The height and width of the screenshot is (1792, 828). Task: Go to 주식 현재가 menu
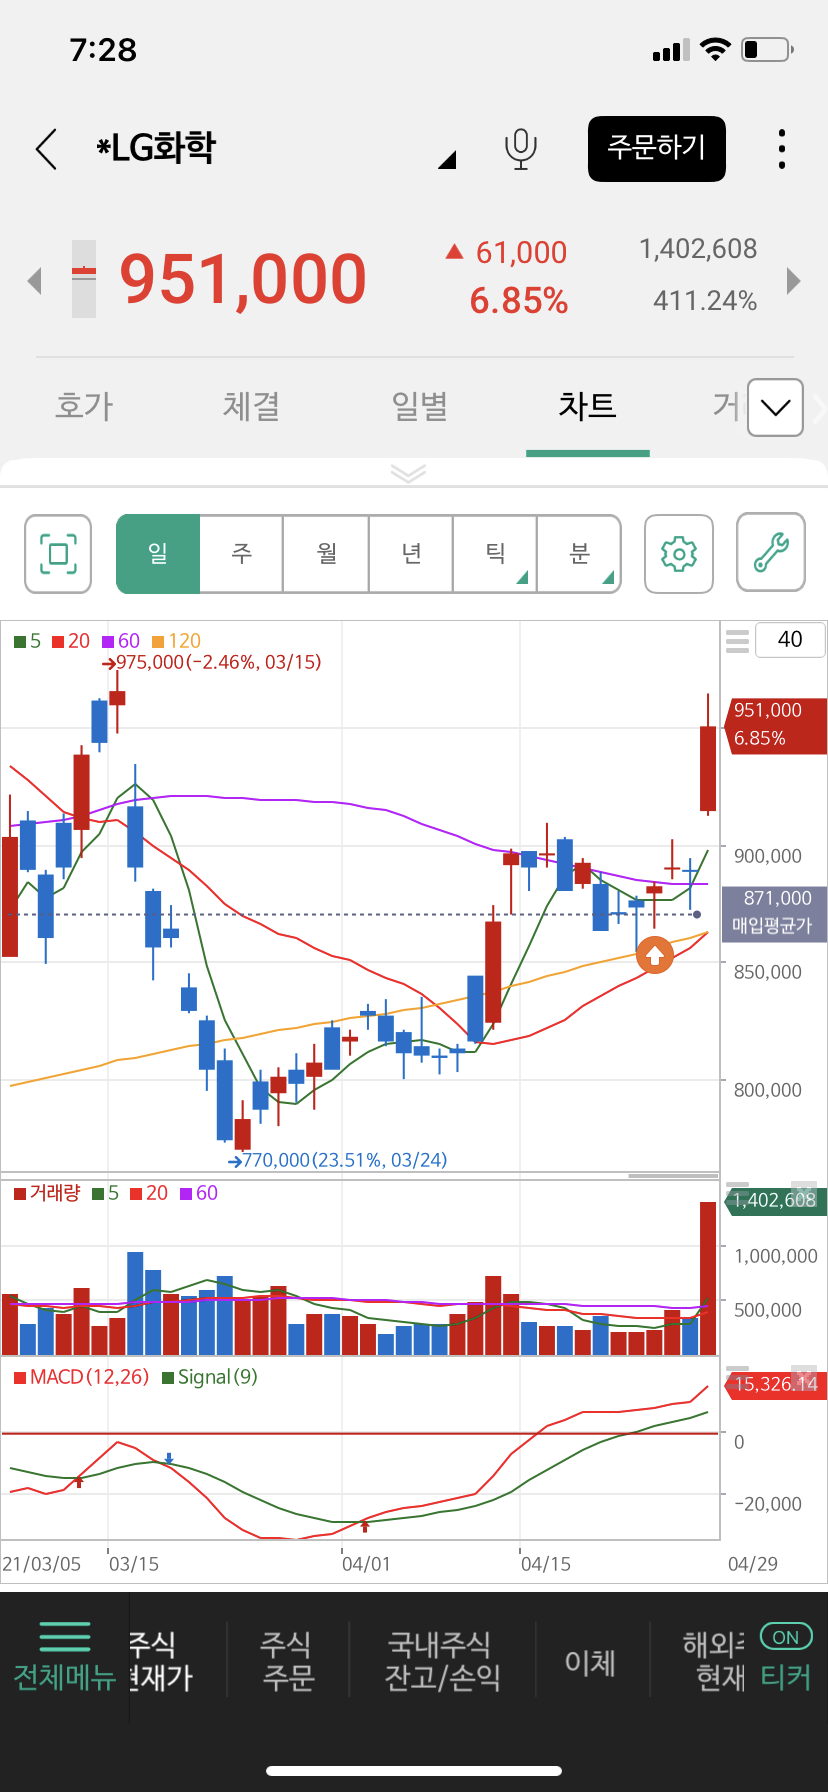tap(160, 1661)
